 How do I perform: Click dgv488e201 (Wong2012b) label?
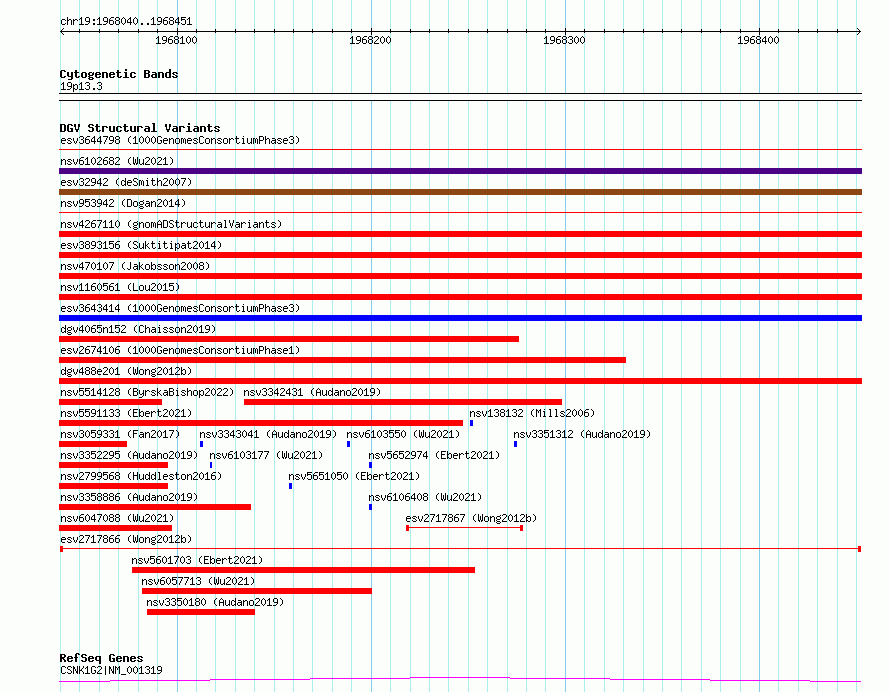click(126, 371)
